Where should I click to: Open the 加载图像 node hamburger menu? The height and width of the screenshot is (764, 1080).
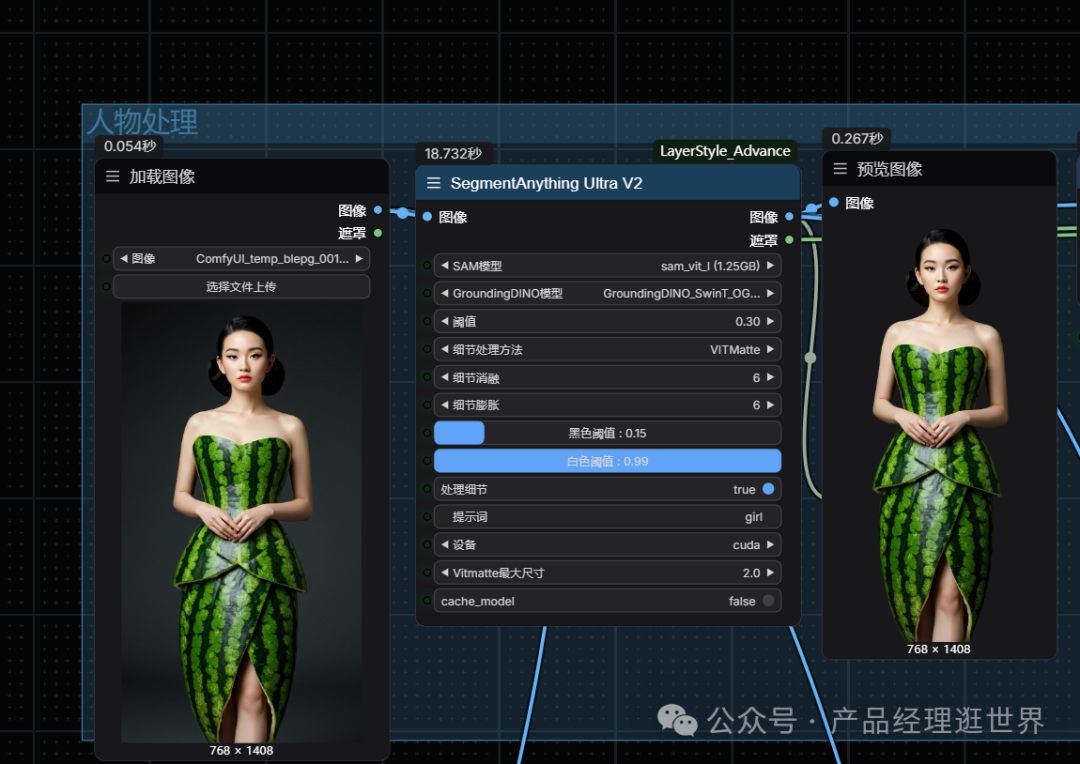(112, 176)
